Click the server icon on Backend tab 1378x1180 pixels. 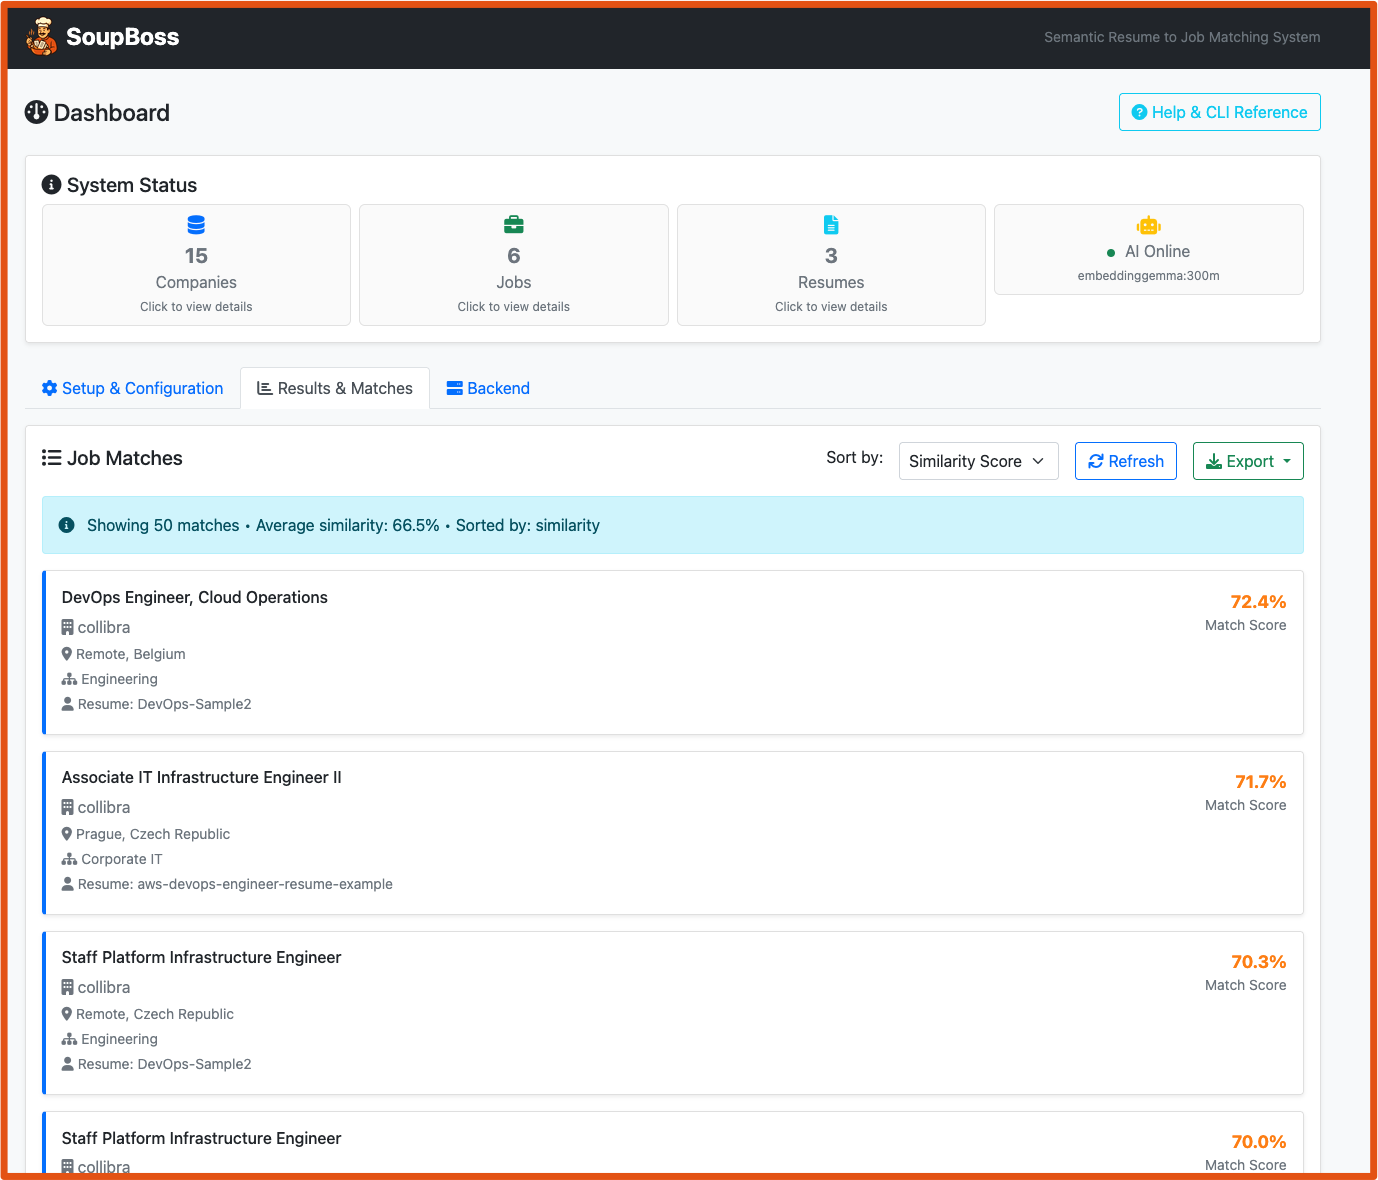[x=455, y=388]
